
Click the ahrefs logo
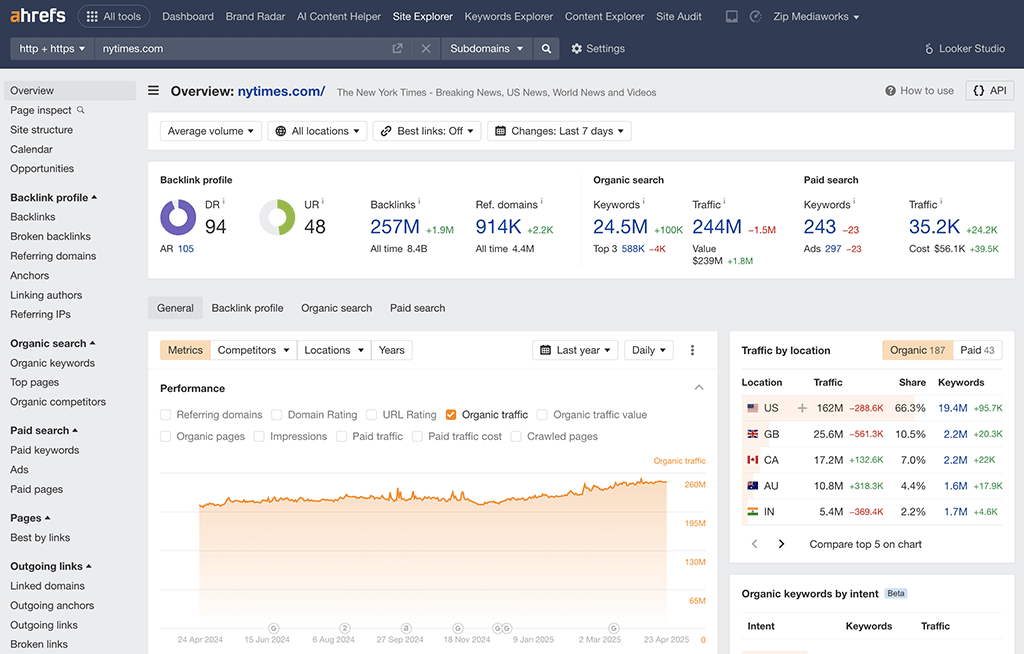[38, 15]
